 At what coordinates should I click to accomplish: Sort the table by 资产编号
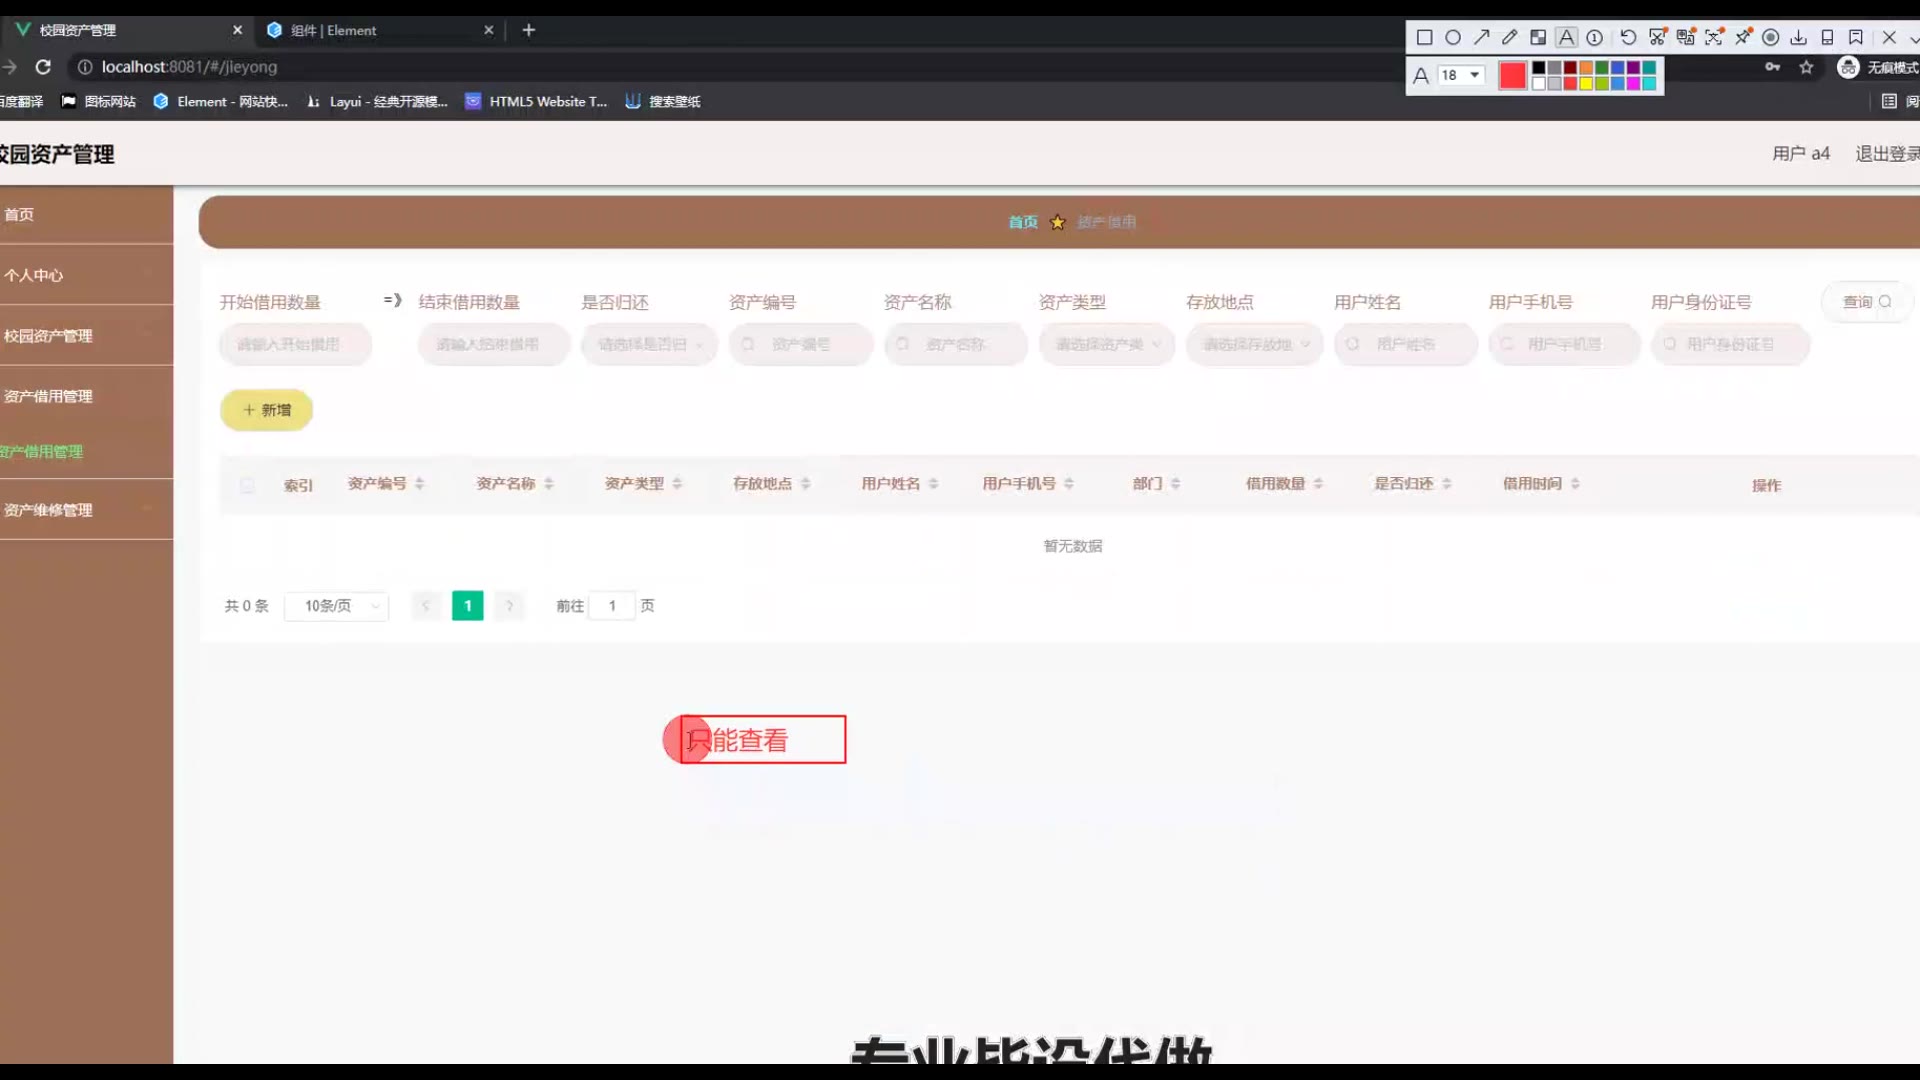(420, 484)
